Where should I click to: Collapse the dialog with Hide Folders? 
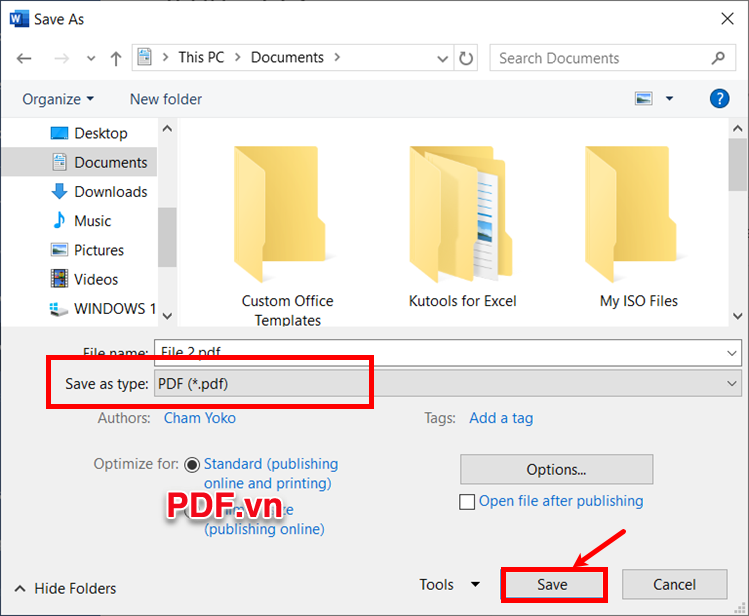tap(66, 588)
